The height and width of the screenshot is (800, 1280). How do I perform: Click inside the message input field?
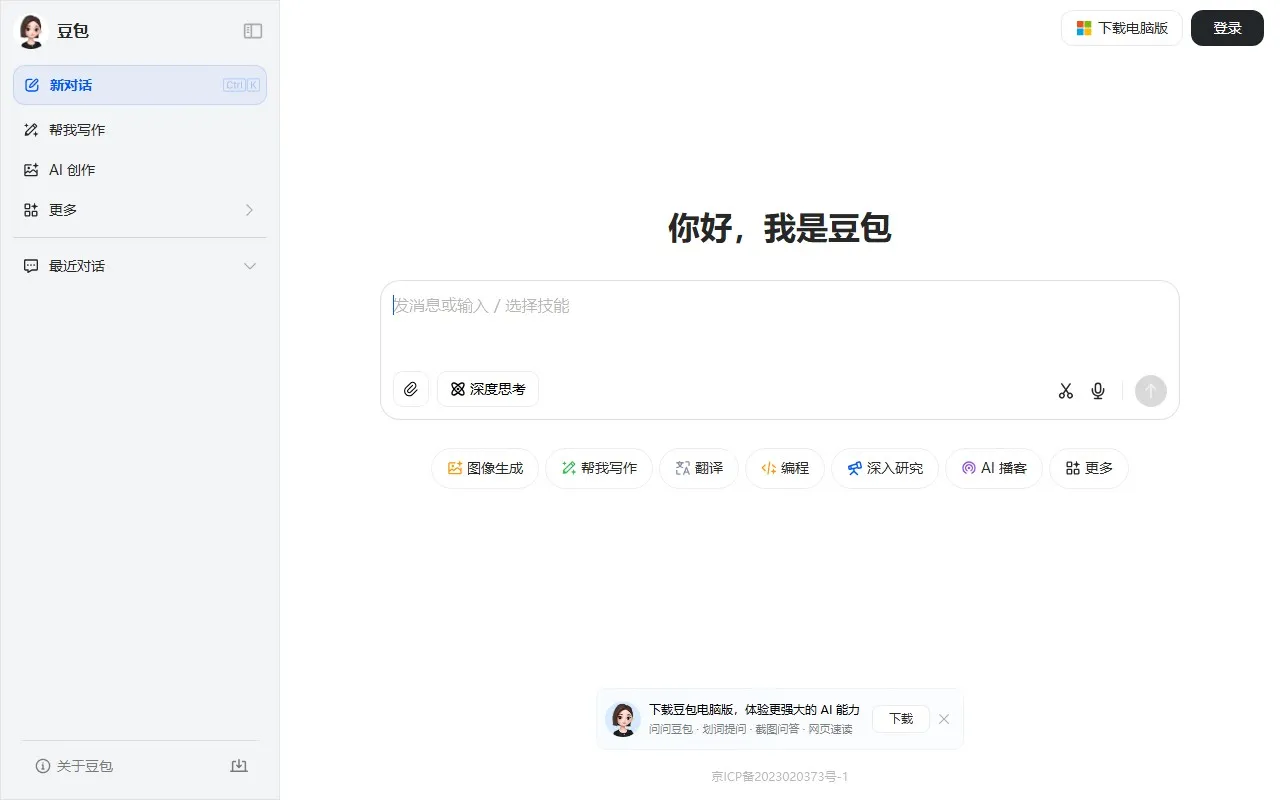(x=700, y=306)
